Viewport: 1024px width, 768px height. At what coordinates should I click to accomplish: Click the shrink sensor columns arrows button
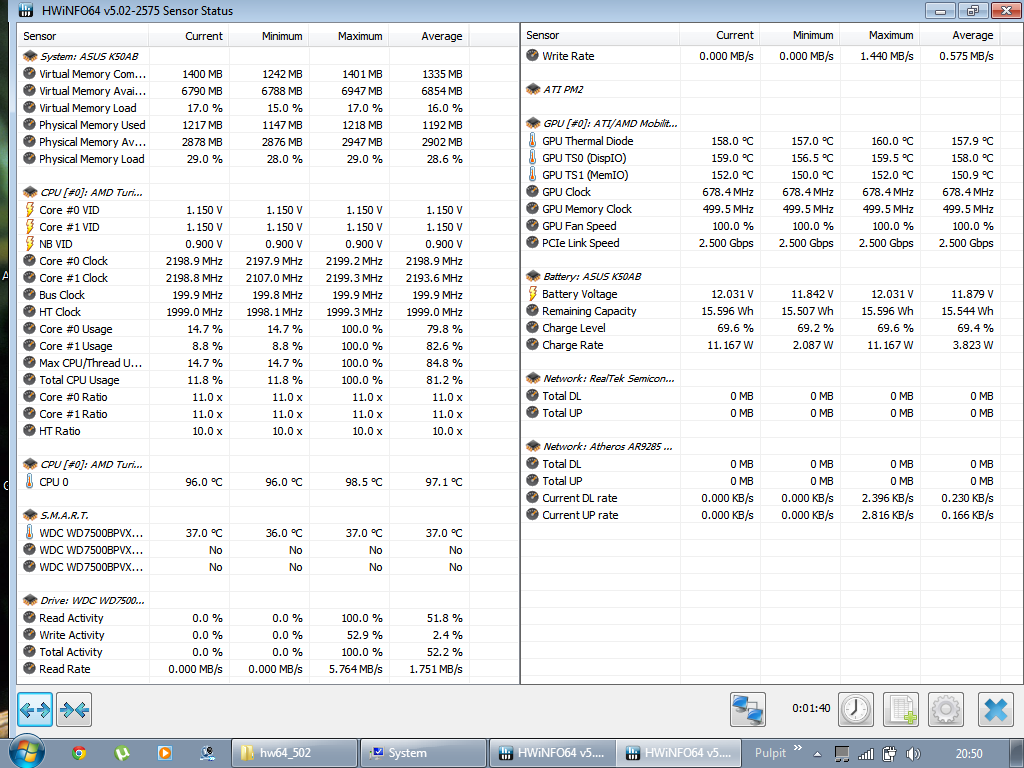pyautogui.click(x=74, y=709)
